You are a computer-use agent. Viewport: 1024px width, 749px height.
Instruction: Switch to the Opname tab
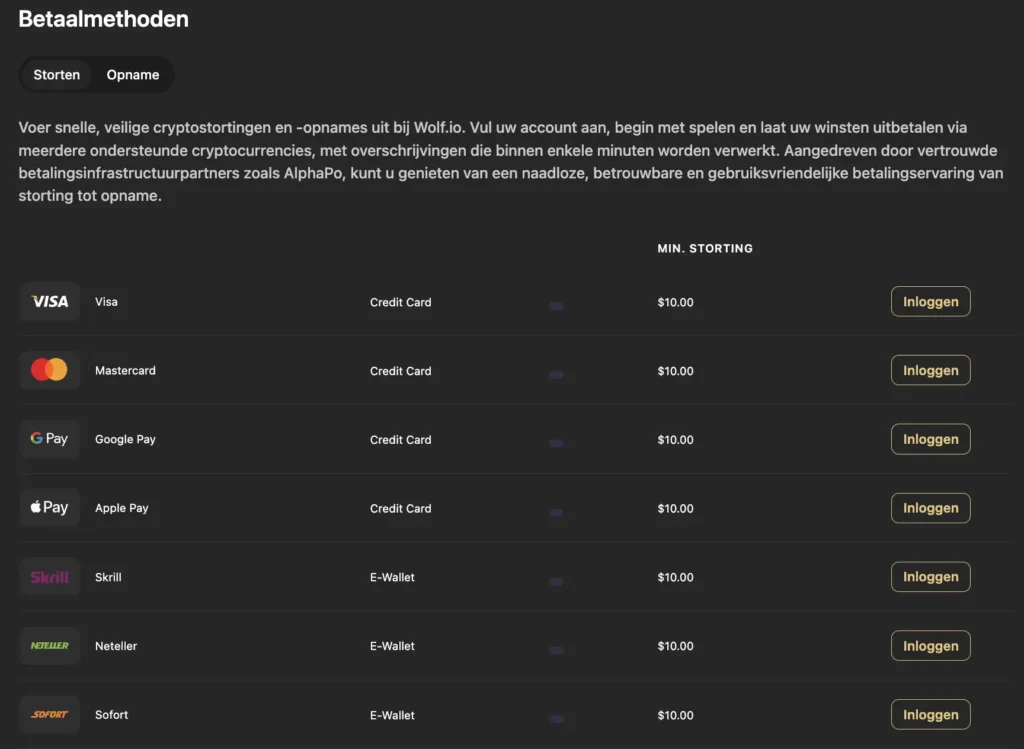click(133, 74)
